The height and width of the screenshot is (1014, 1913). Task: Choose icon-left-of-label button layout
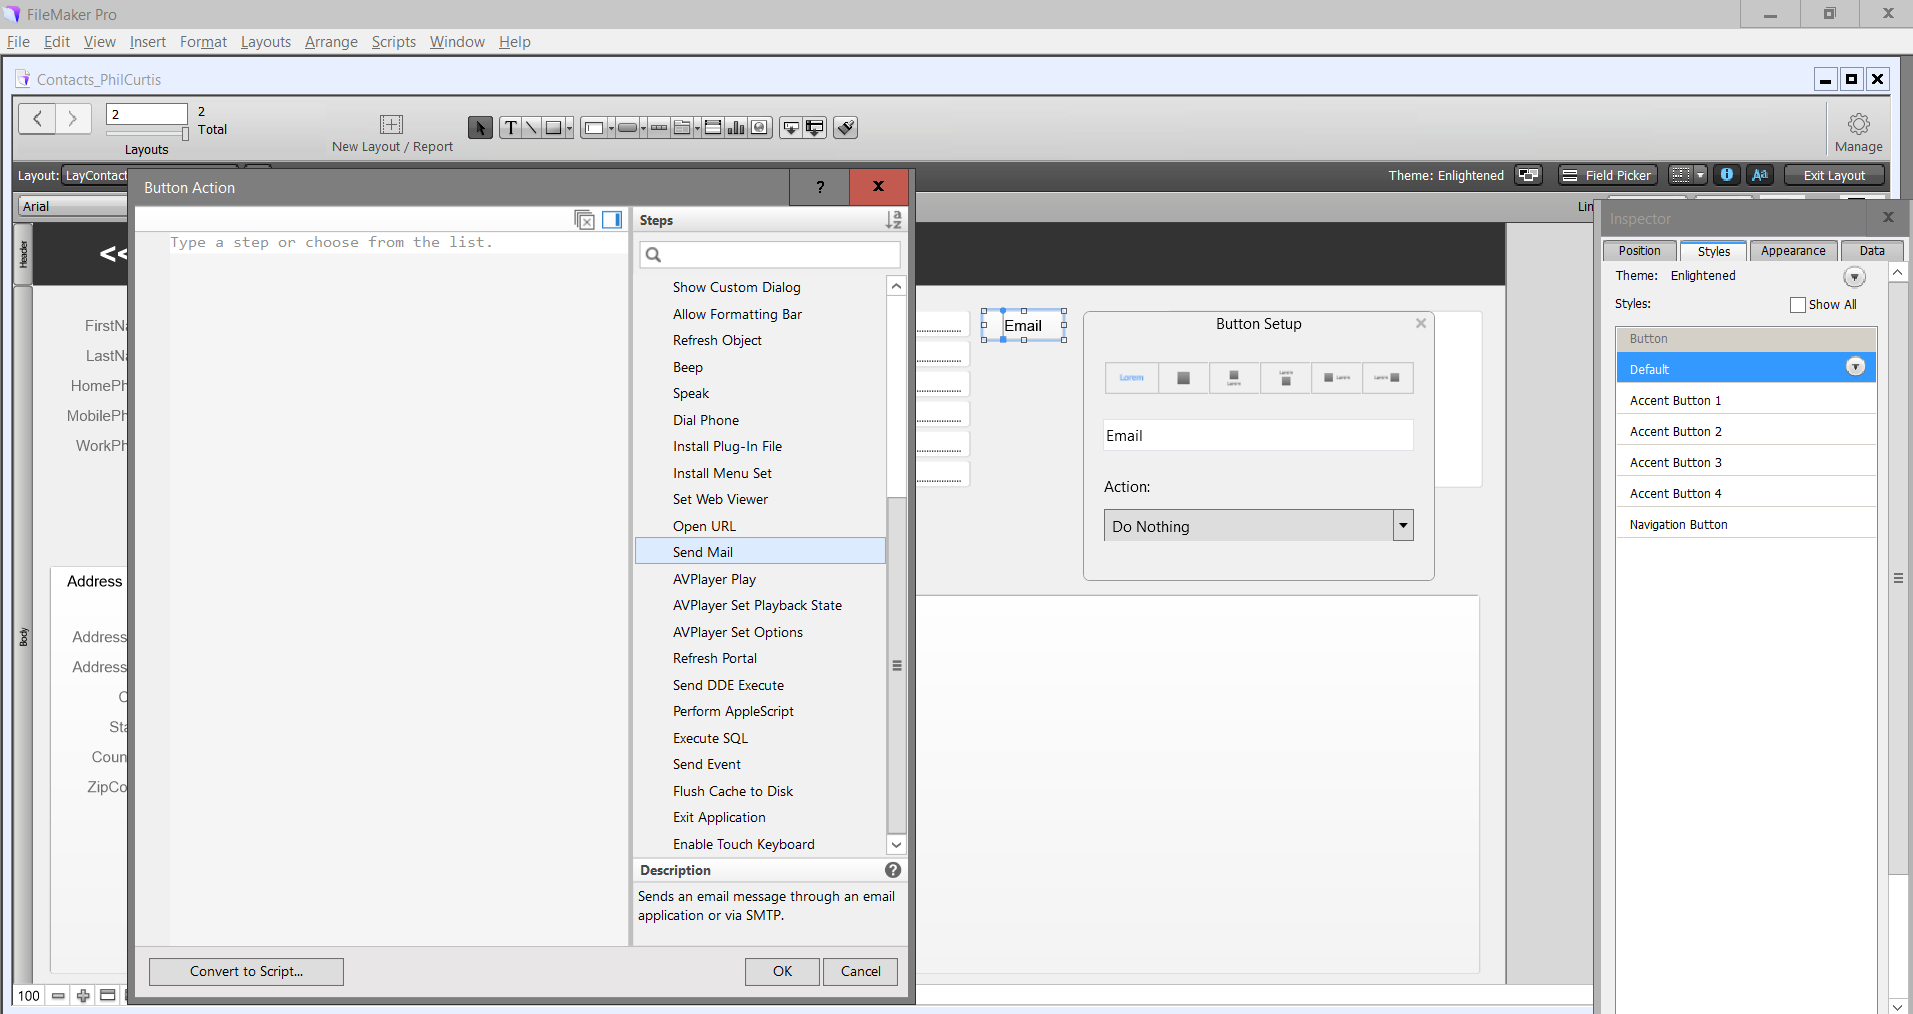1337,378
